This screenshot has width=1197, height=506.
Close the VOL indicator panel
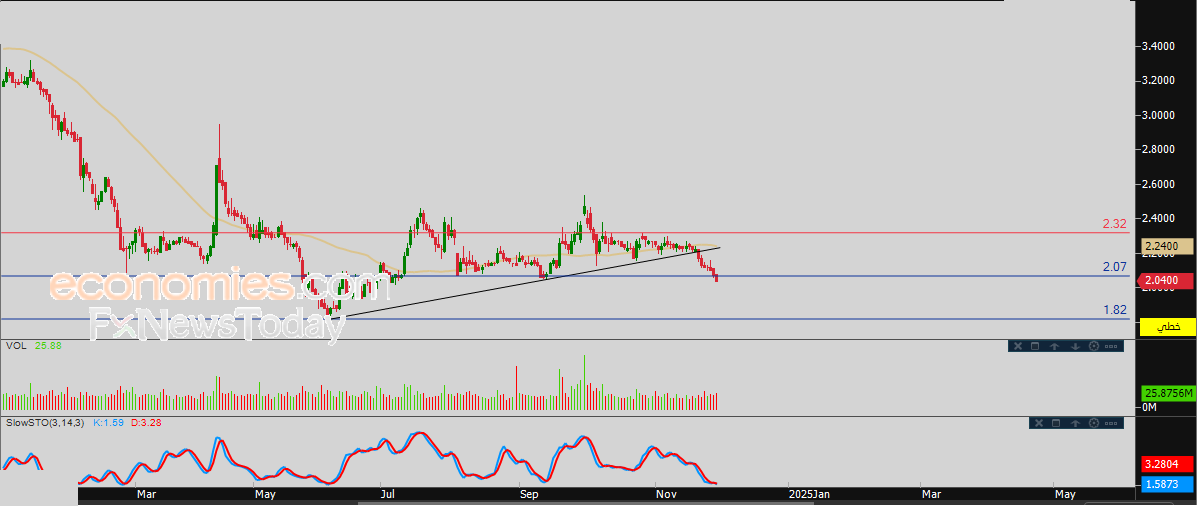click(x=1018, y=346)
